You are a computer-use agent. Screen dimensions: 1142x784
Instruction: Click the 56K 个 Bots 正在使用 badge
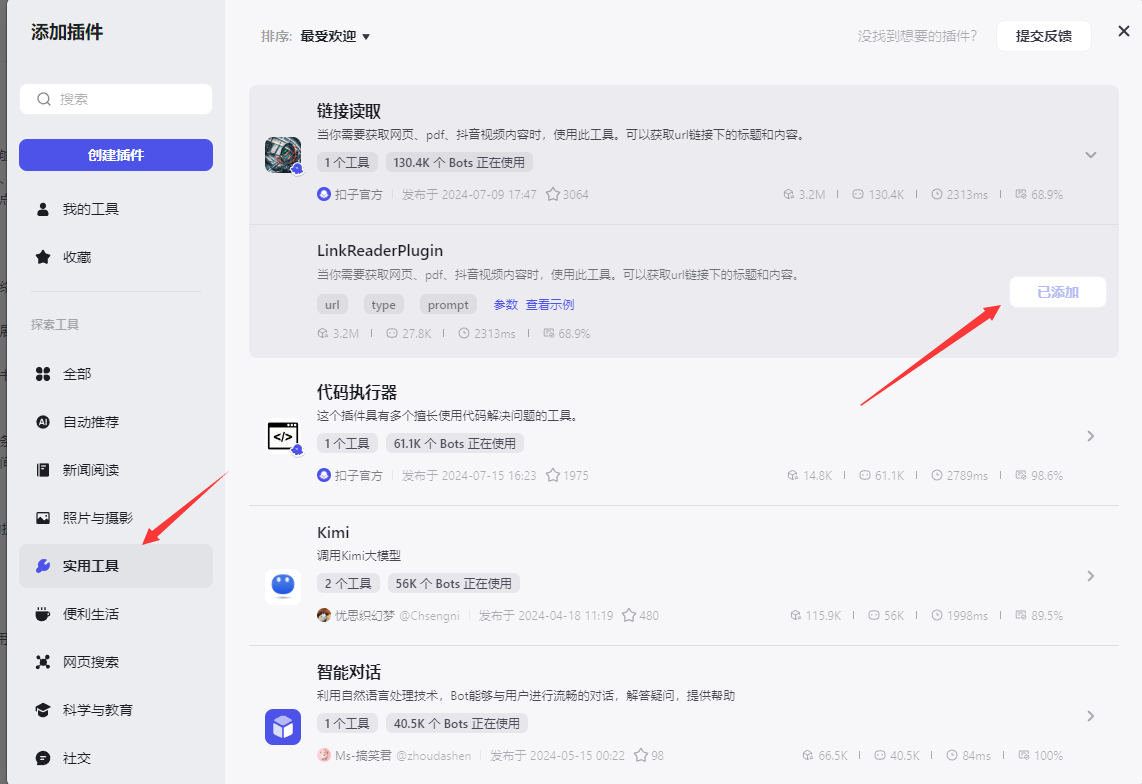tap(454, 584)
